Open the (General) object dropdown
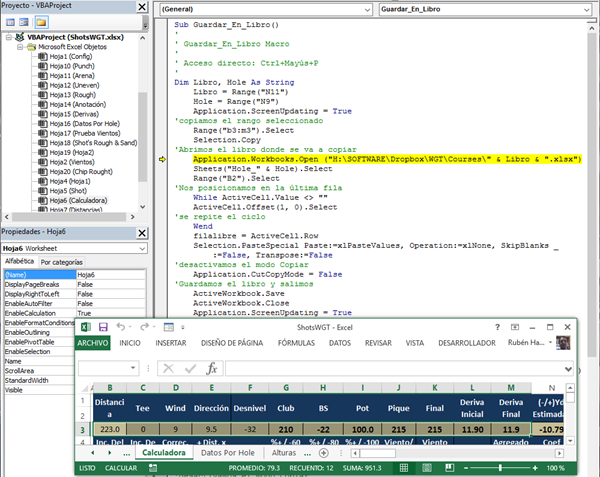The height and width of the screenshot is (477, 600). coord(368,7)
